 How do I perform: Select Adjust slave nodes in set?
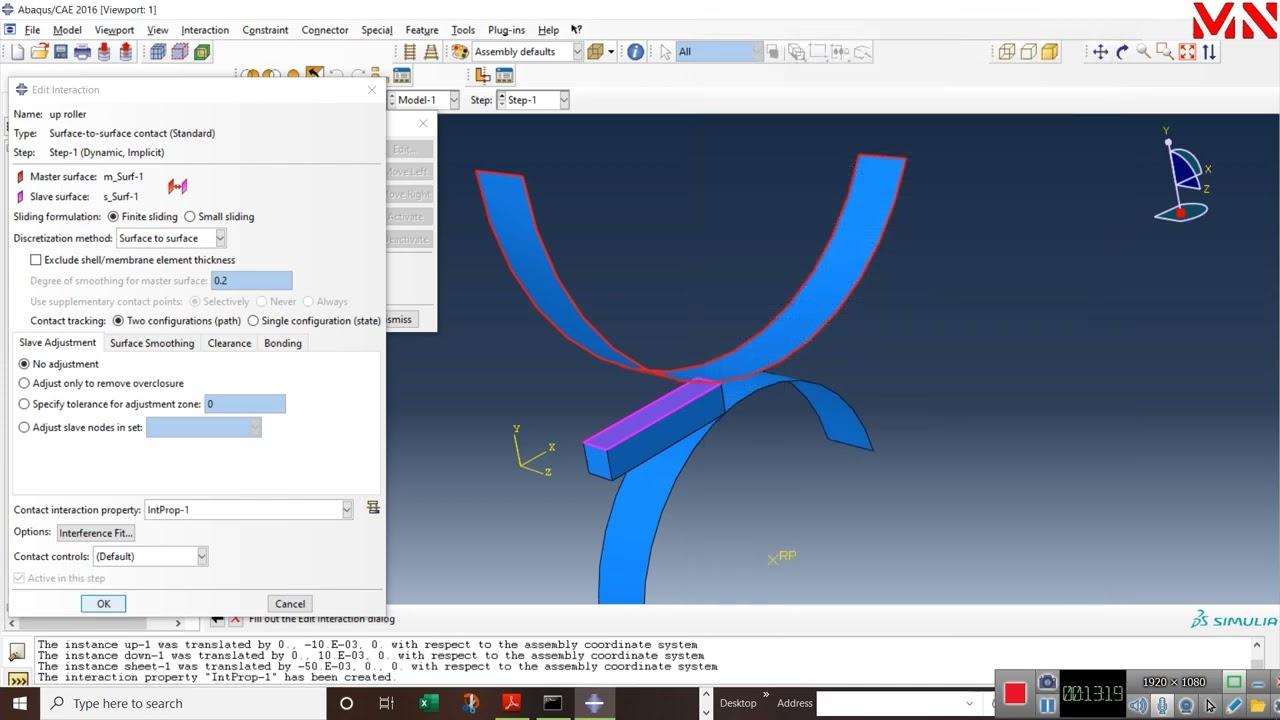25,427
